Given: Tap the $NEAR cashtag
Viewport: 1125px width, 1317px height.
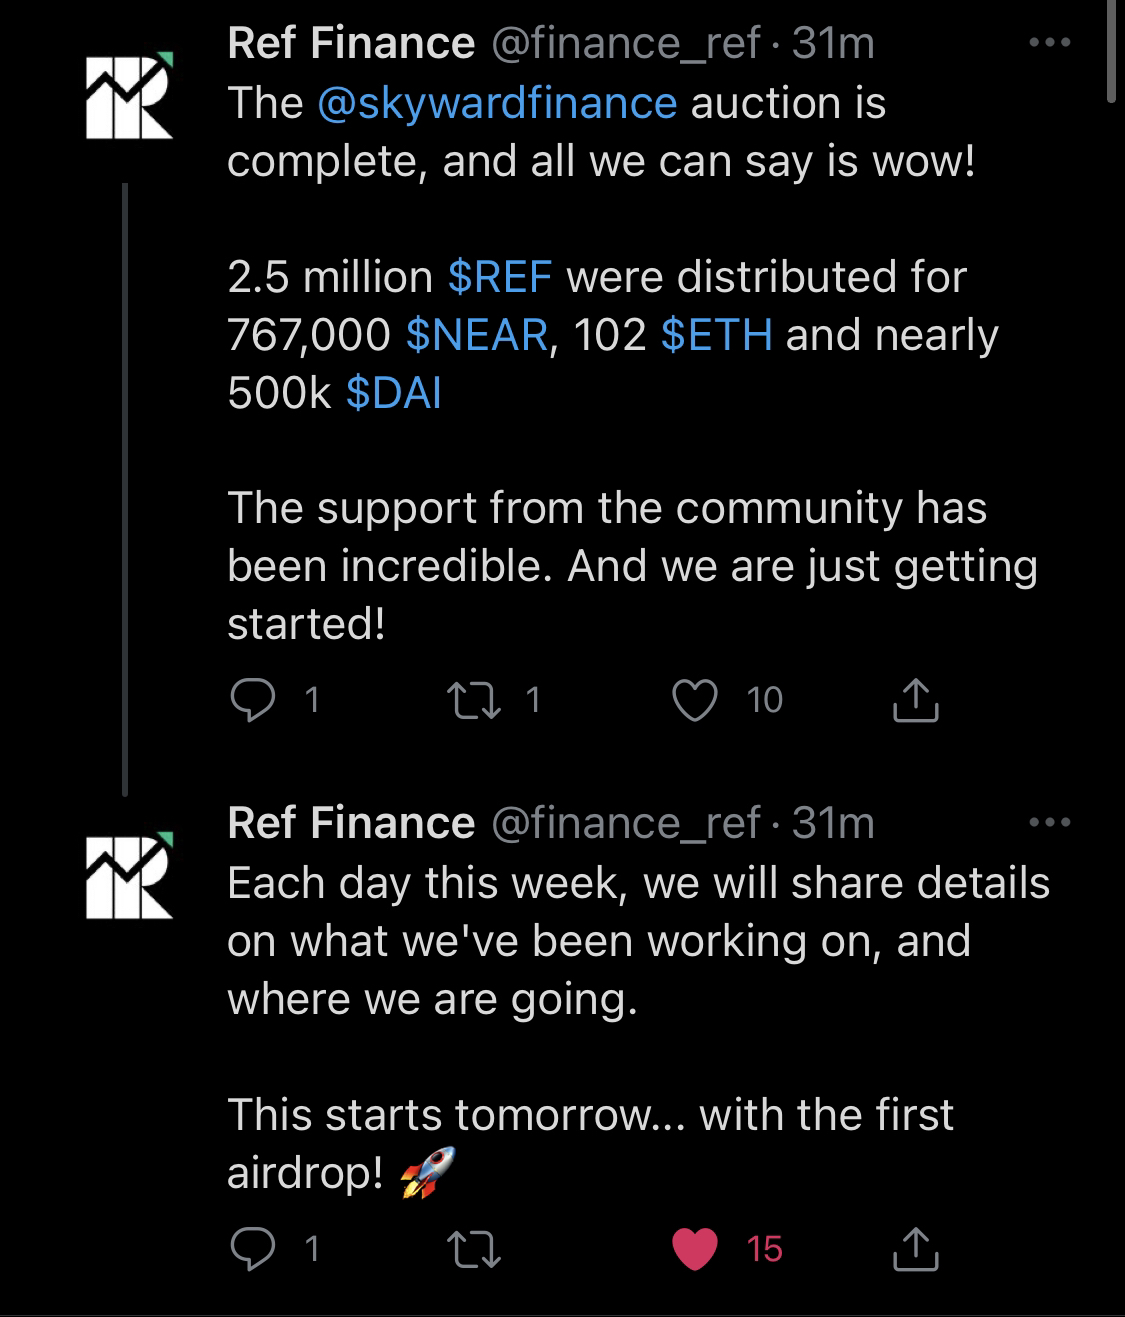Looking at the screenshot, I should [x=477, y=335].
